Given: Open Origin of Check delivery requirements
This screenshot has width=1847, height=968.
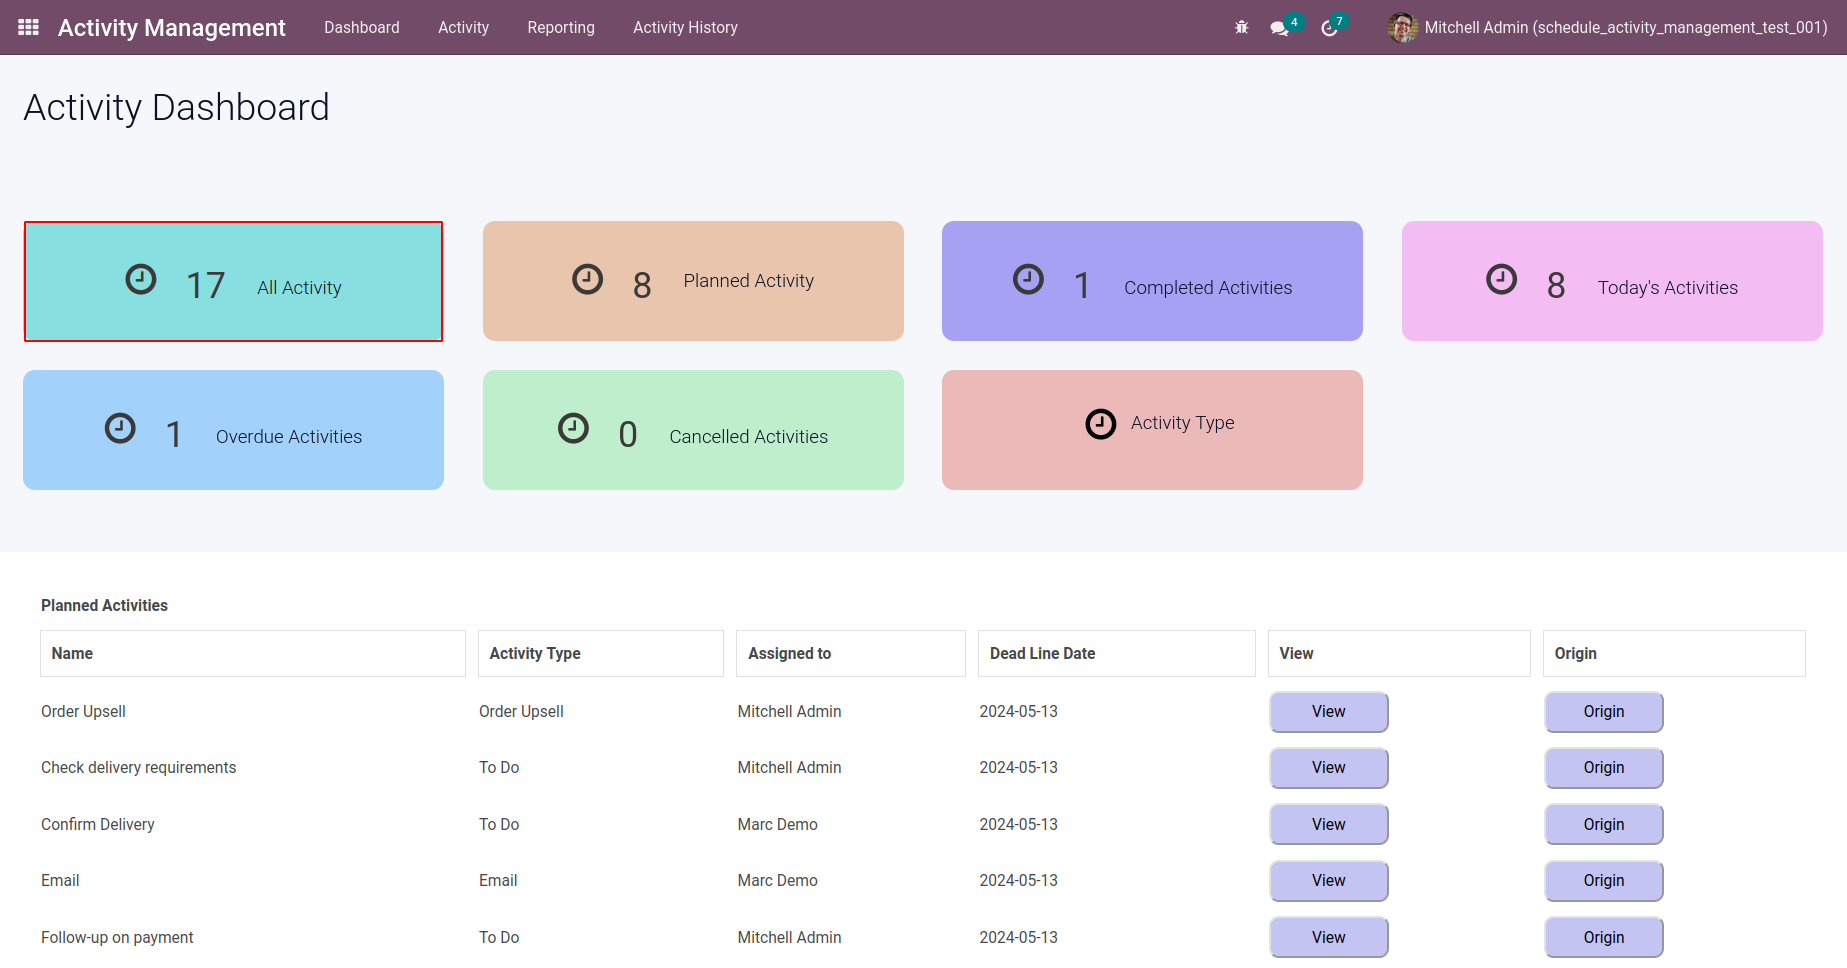Looking at the screenshot, I should pyautogui.click(x=1604, y=768).
